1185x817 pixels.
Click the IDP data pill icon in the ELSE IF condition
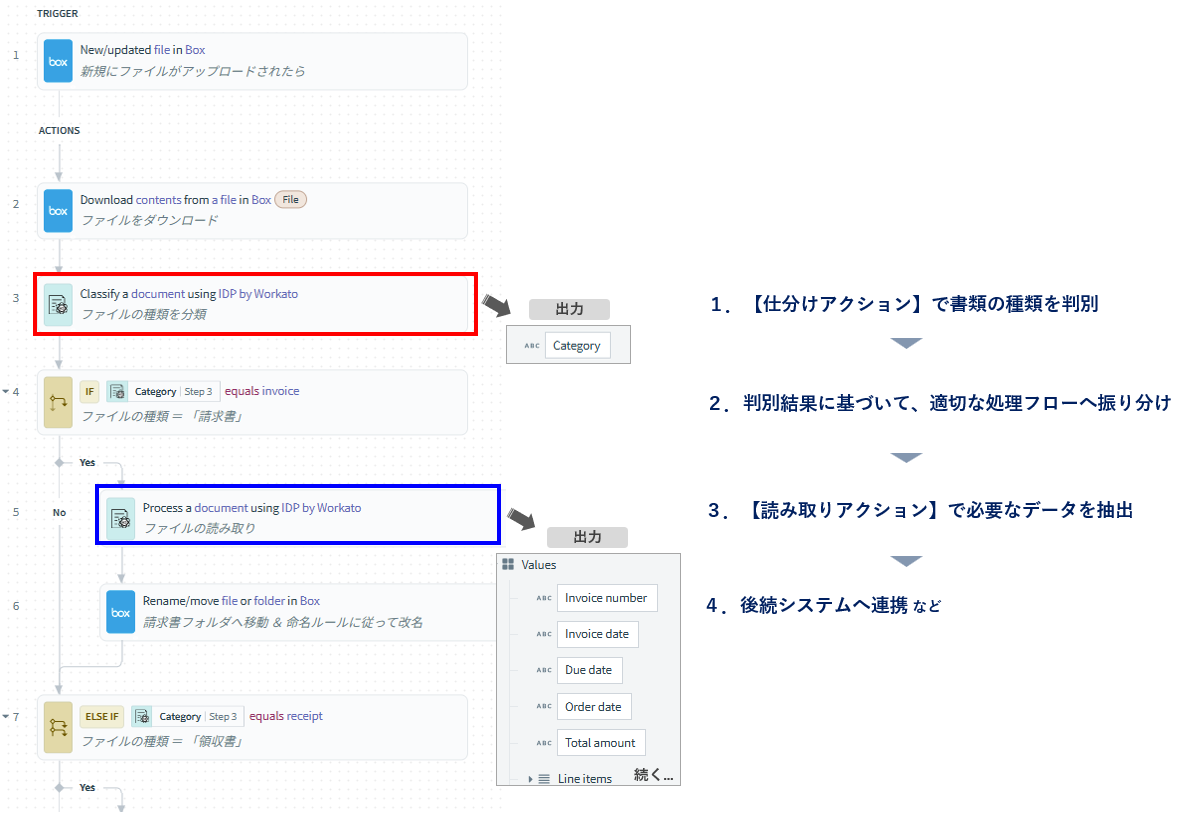click(x=141, y=716)
